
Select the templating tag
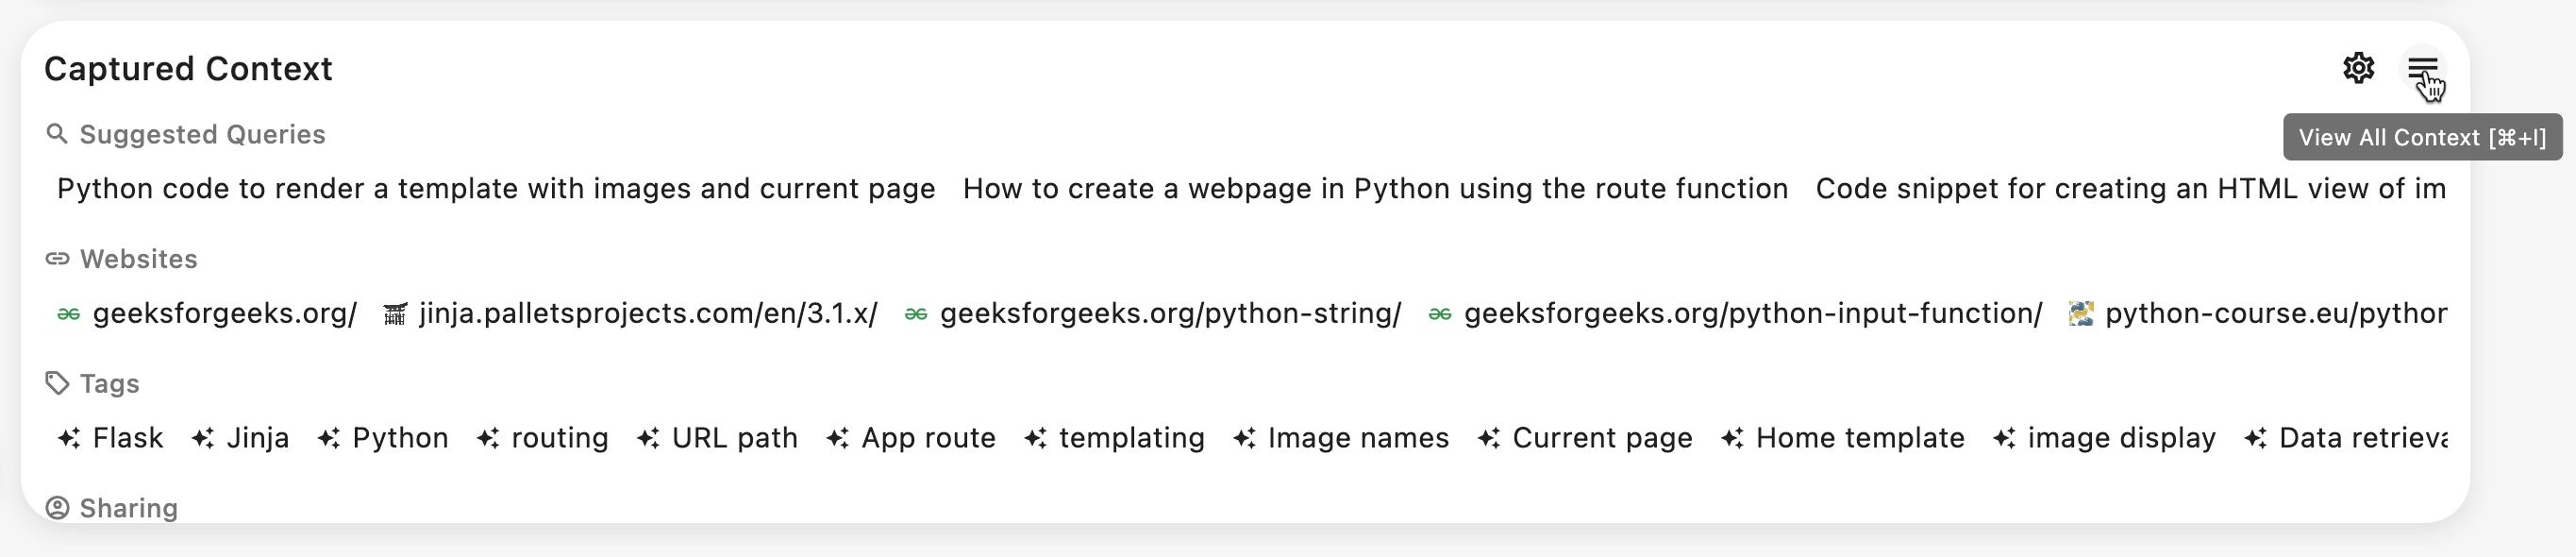(1115, 438)
